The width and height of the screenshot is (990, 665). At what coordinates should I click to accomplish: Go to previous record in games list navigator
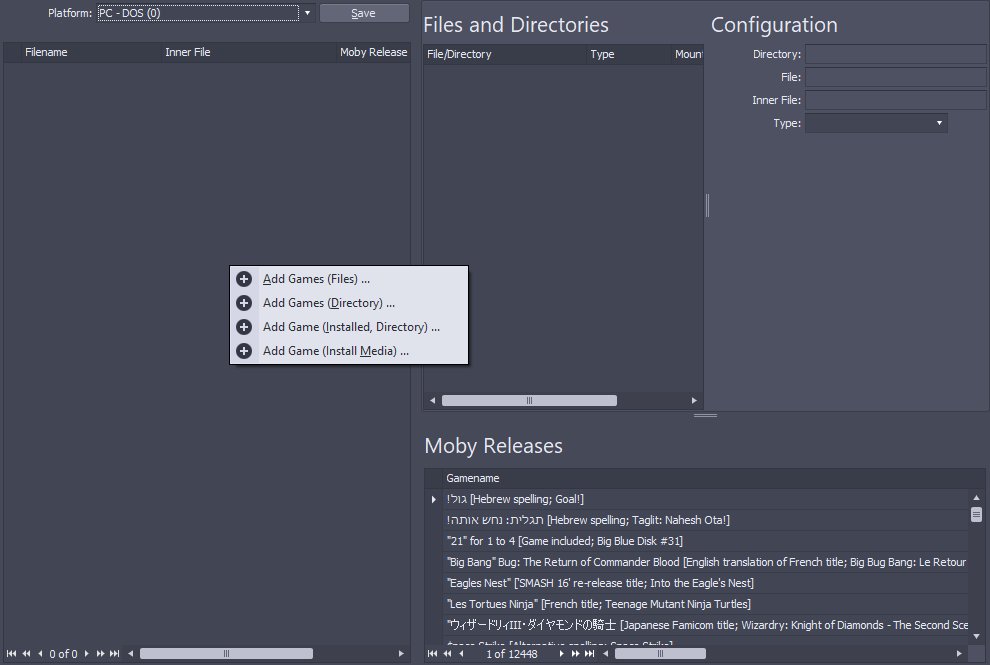pos(40,654)
